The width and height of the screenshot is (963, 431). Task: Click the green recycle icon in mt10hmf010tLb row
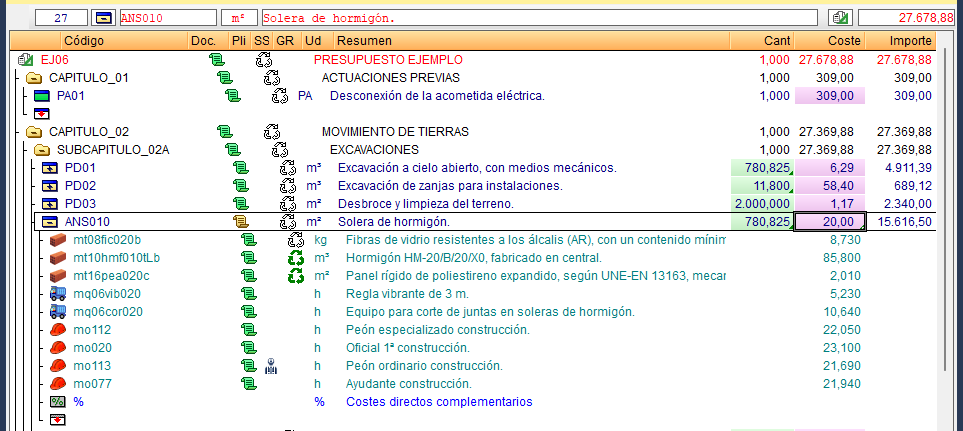click(x=296, y=258)
